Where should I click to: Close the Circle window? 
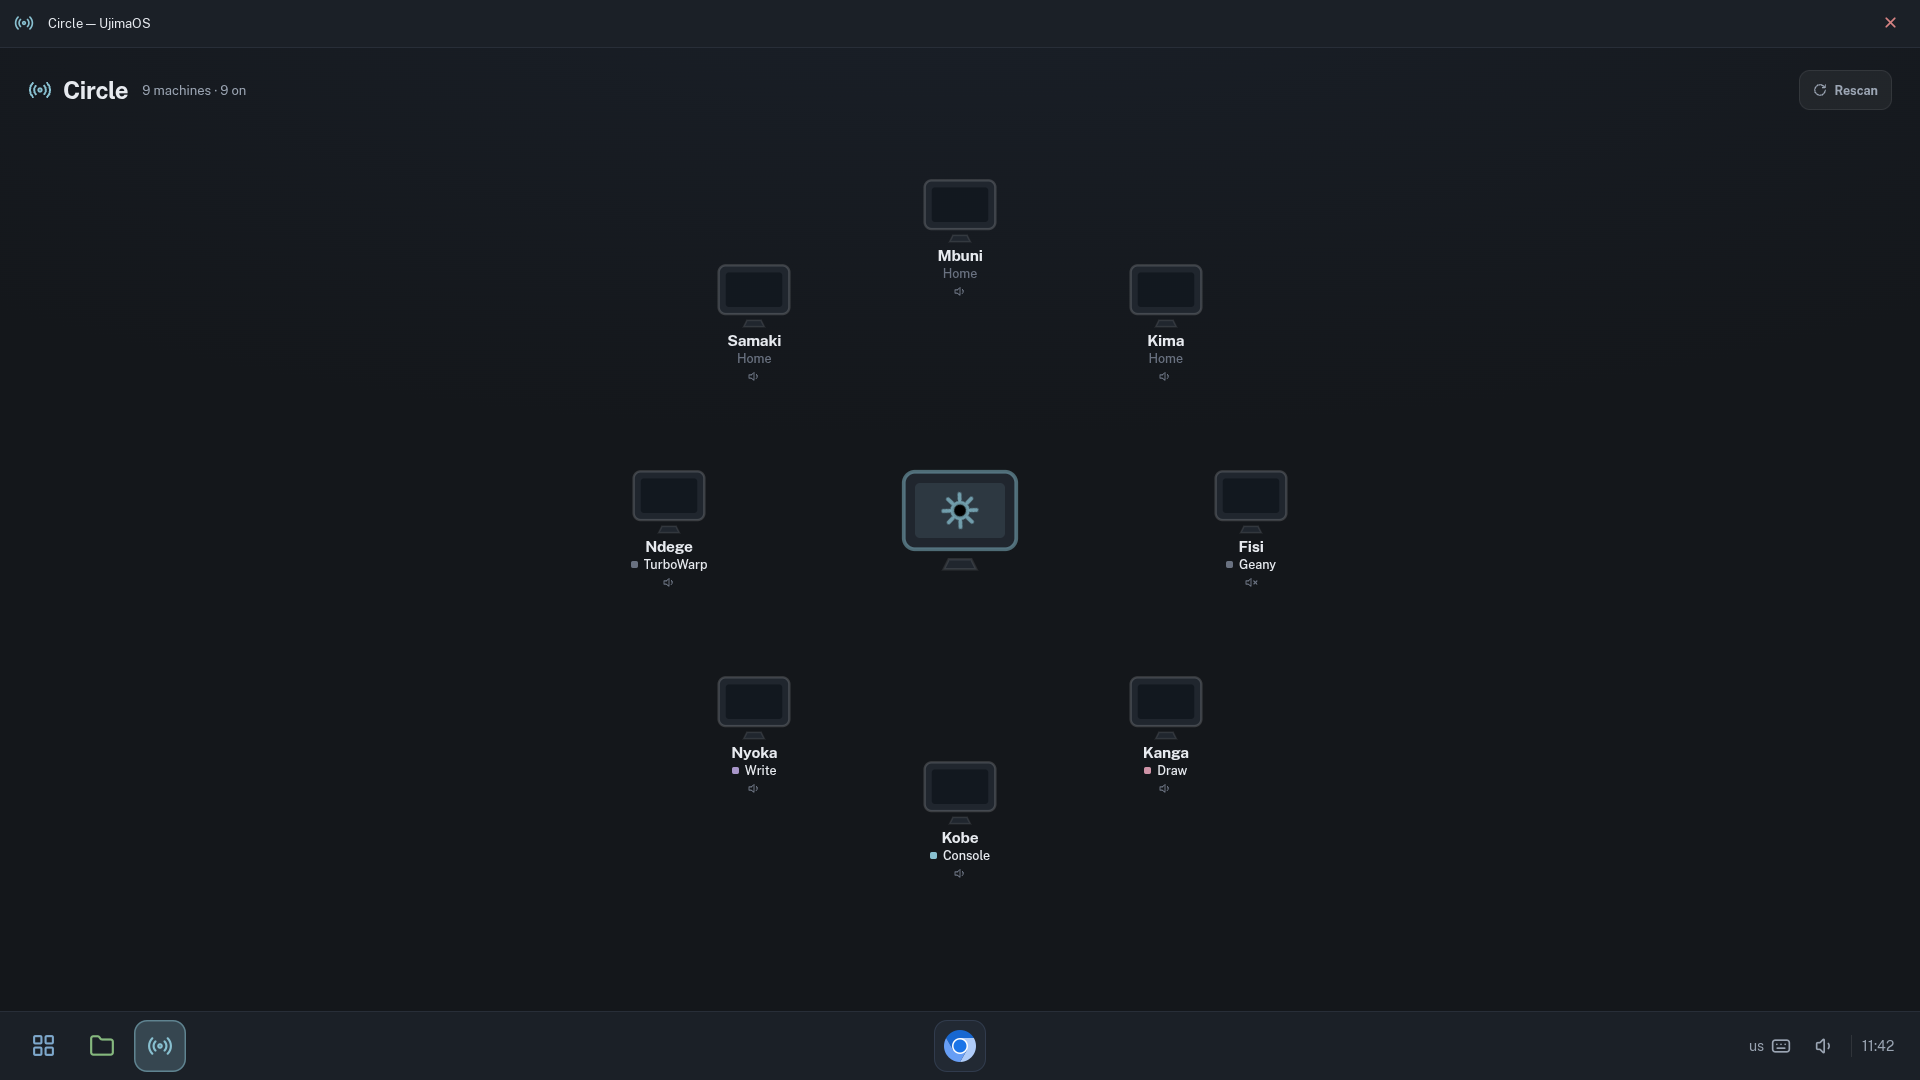(x=1890, y=23)
